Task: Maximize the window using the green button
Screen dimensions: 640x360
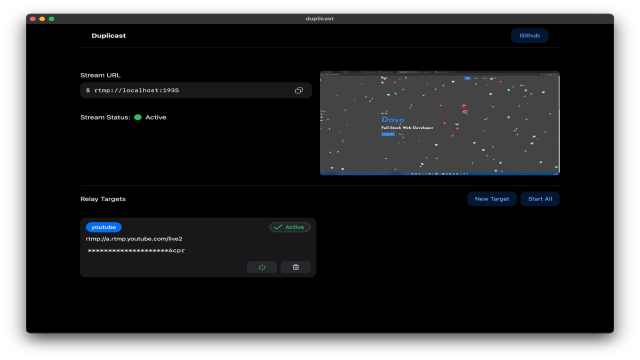Action: click(x=51, y=19)
